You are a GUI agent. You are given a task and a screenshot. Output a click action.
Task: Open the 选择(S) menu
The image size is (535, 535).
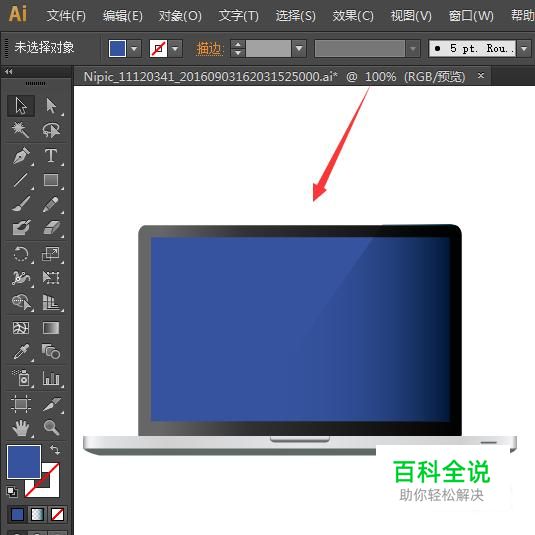(x=295, y=16)
